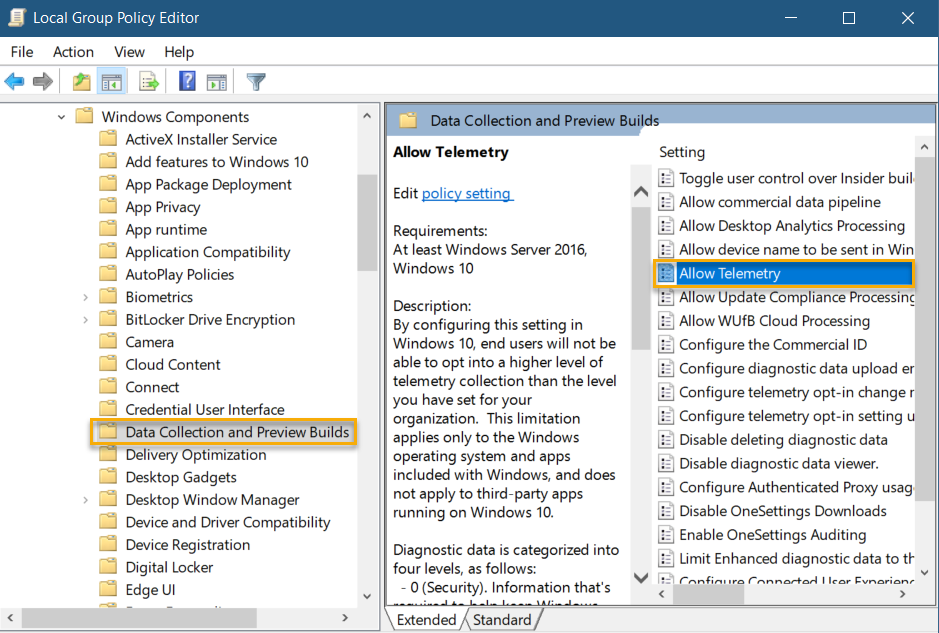Click the Show/Hide Action Pane icon
Viewport: 939px width, 633px height.
216,81
